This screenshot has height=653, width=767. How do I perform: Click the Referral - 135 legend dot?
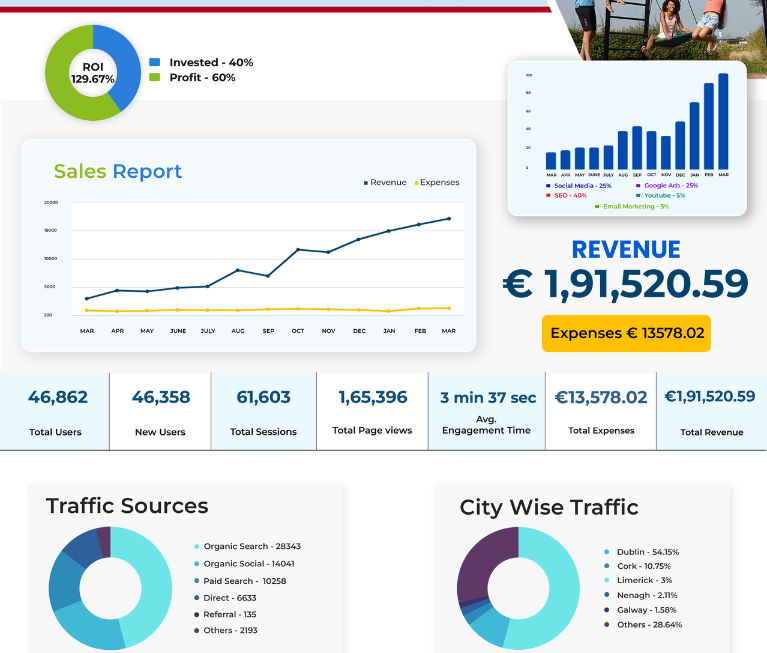tap(197, 614)
